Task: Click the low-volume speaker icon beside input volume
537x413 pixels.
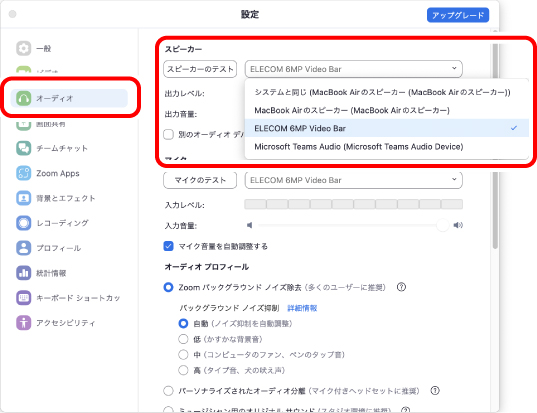Action: (250, 225)
